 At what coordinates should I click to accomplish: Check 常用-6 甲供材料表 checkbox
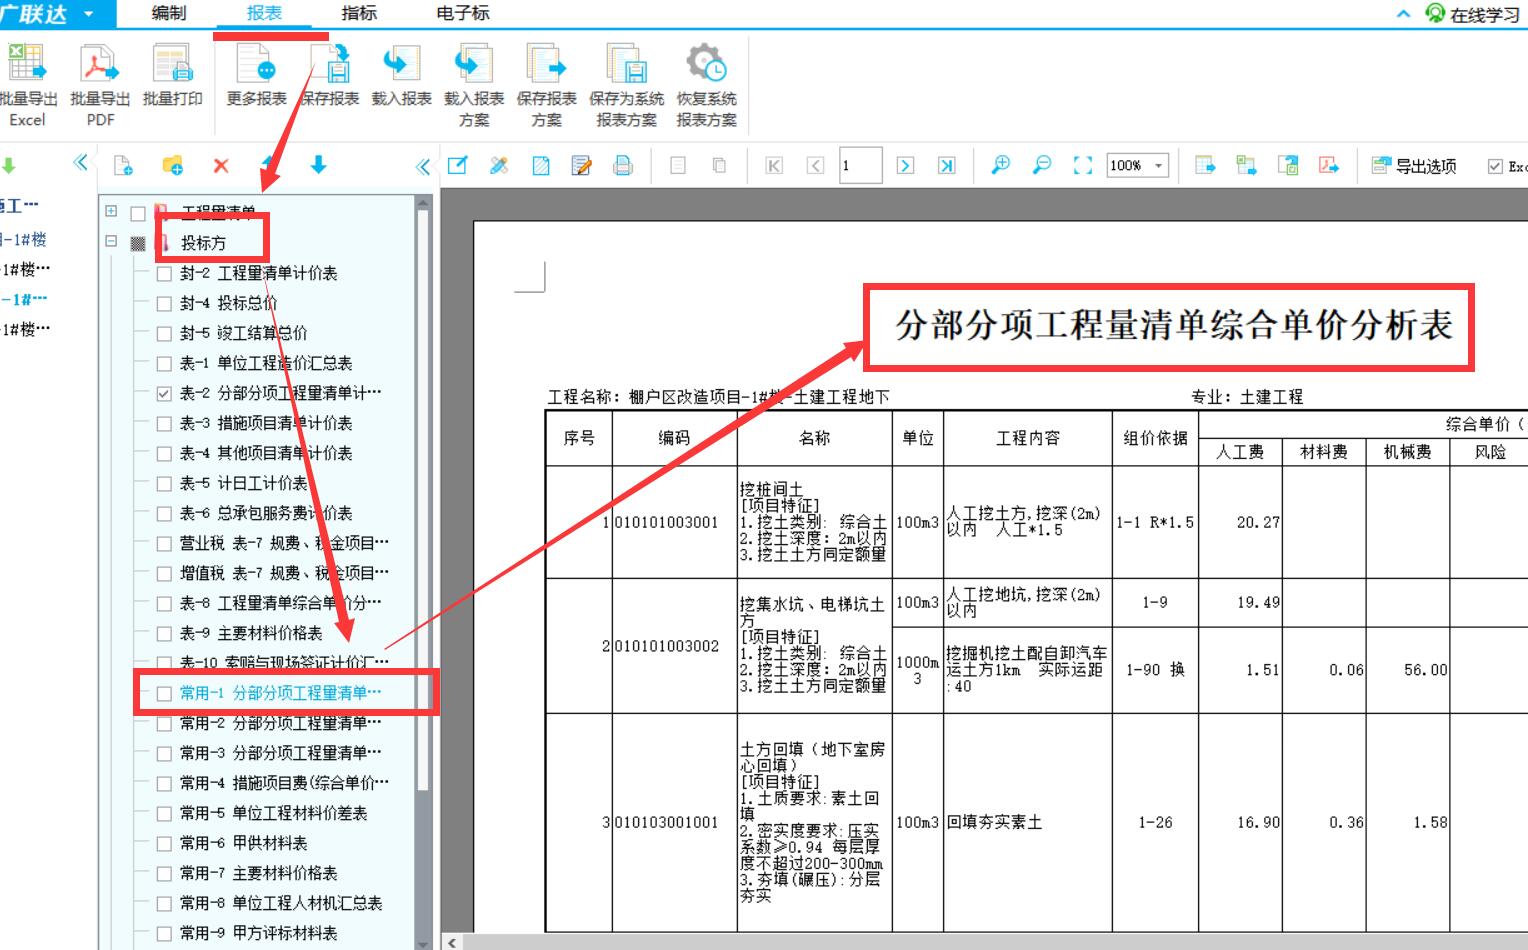click(164, 843)
